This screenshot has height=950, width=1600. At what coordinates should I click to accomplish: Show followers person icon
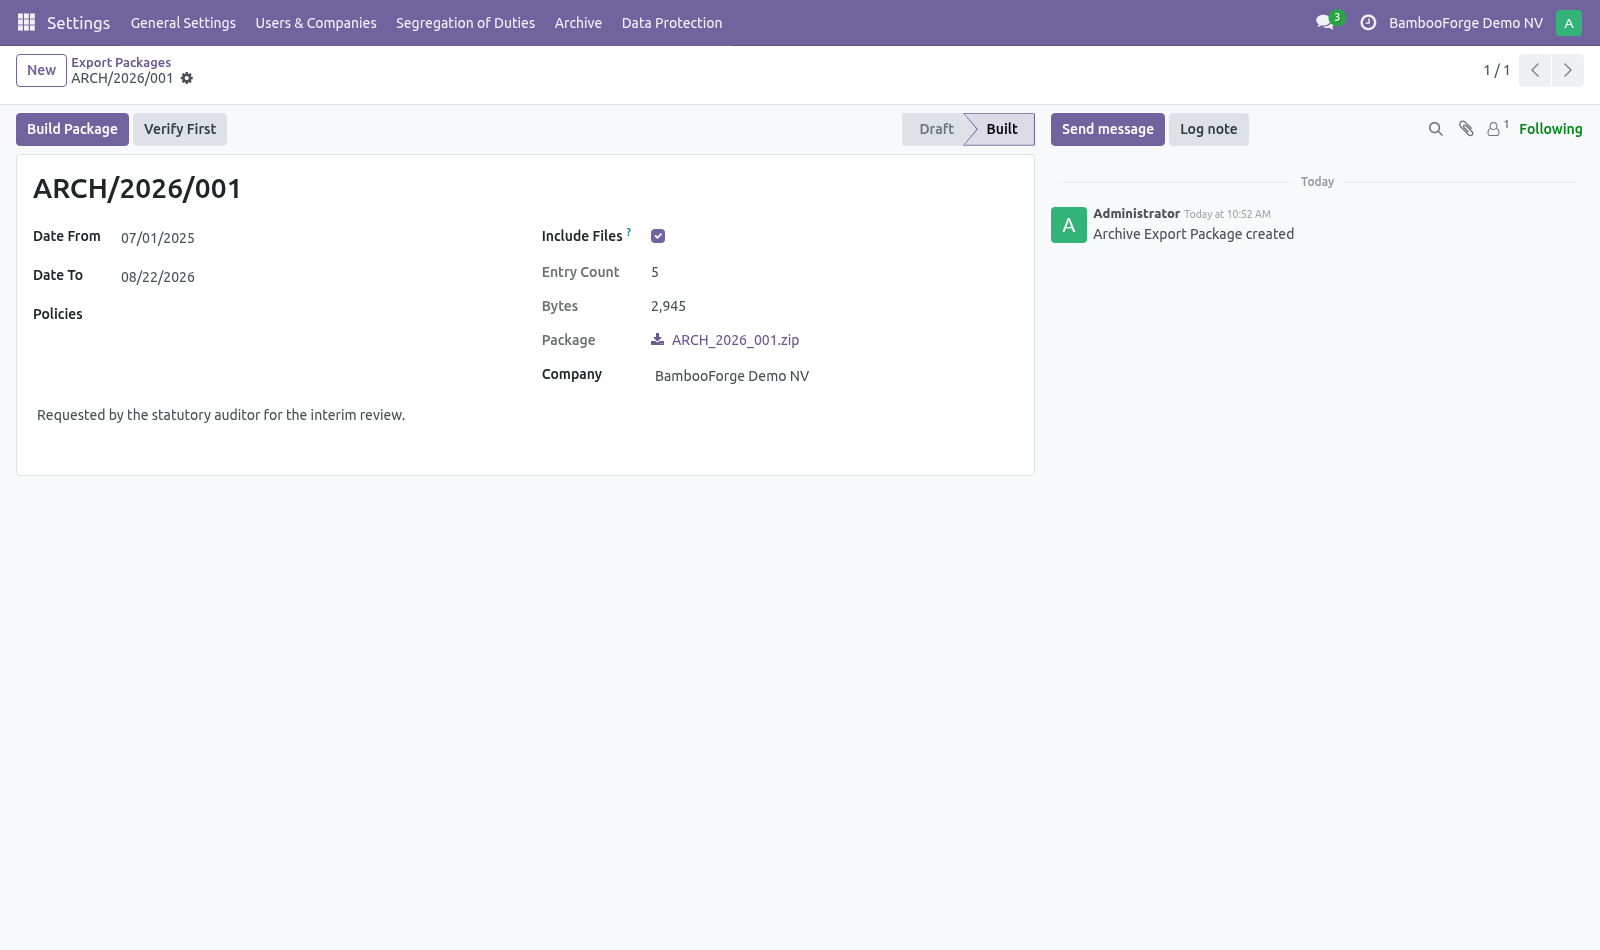point(1497,128)
